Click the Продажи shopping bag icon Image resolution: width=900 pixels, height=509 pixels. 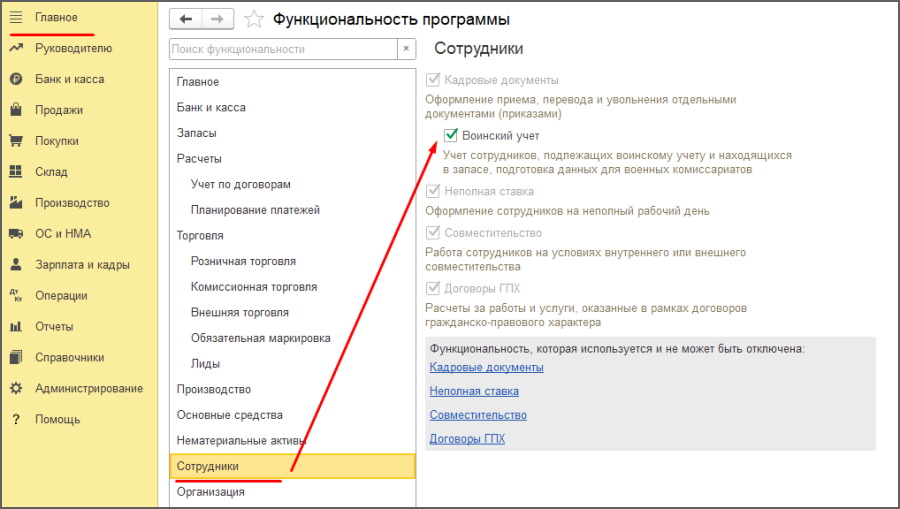coord(16,110)
